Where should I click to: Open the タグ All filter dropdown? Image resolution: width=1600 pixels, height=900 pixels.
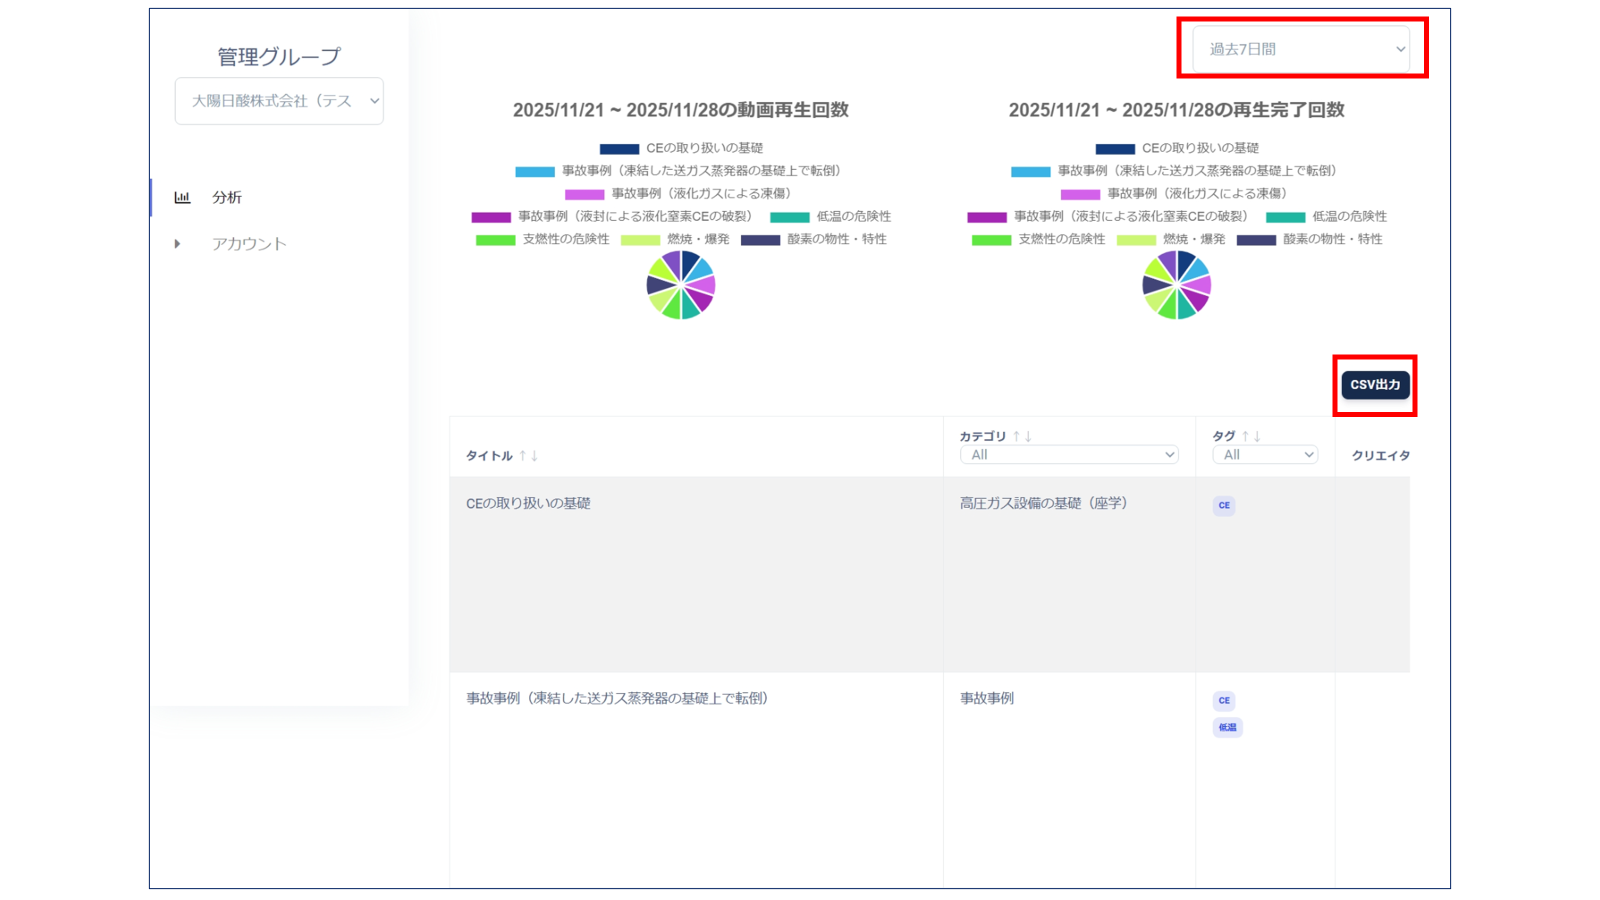1265,455
